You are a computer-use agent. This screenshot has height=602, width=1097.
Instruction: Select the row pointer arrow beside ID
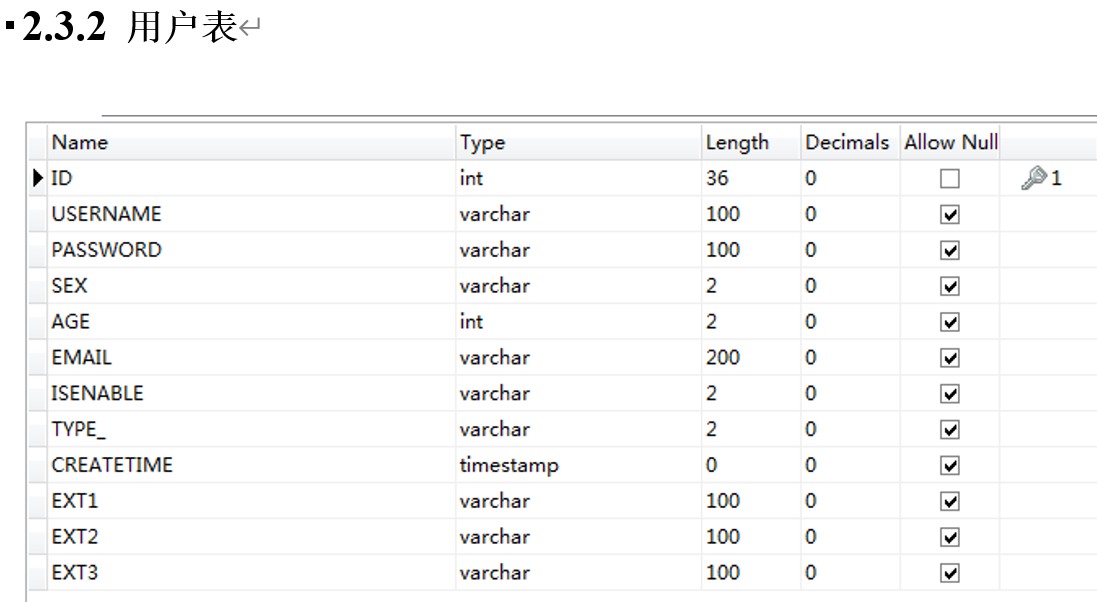pyautogui.click(x=38, y=178)
